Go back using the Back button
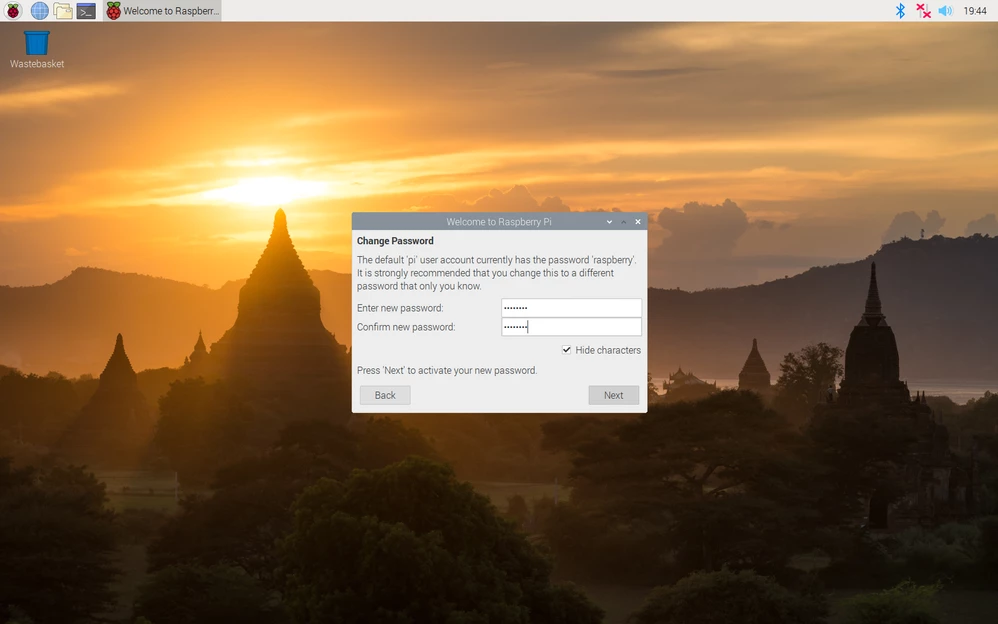Viewport: 998px width, 624px height. point(384,394)
